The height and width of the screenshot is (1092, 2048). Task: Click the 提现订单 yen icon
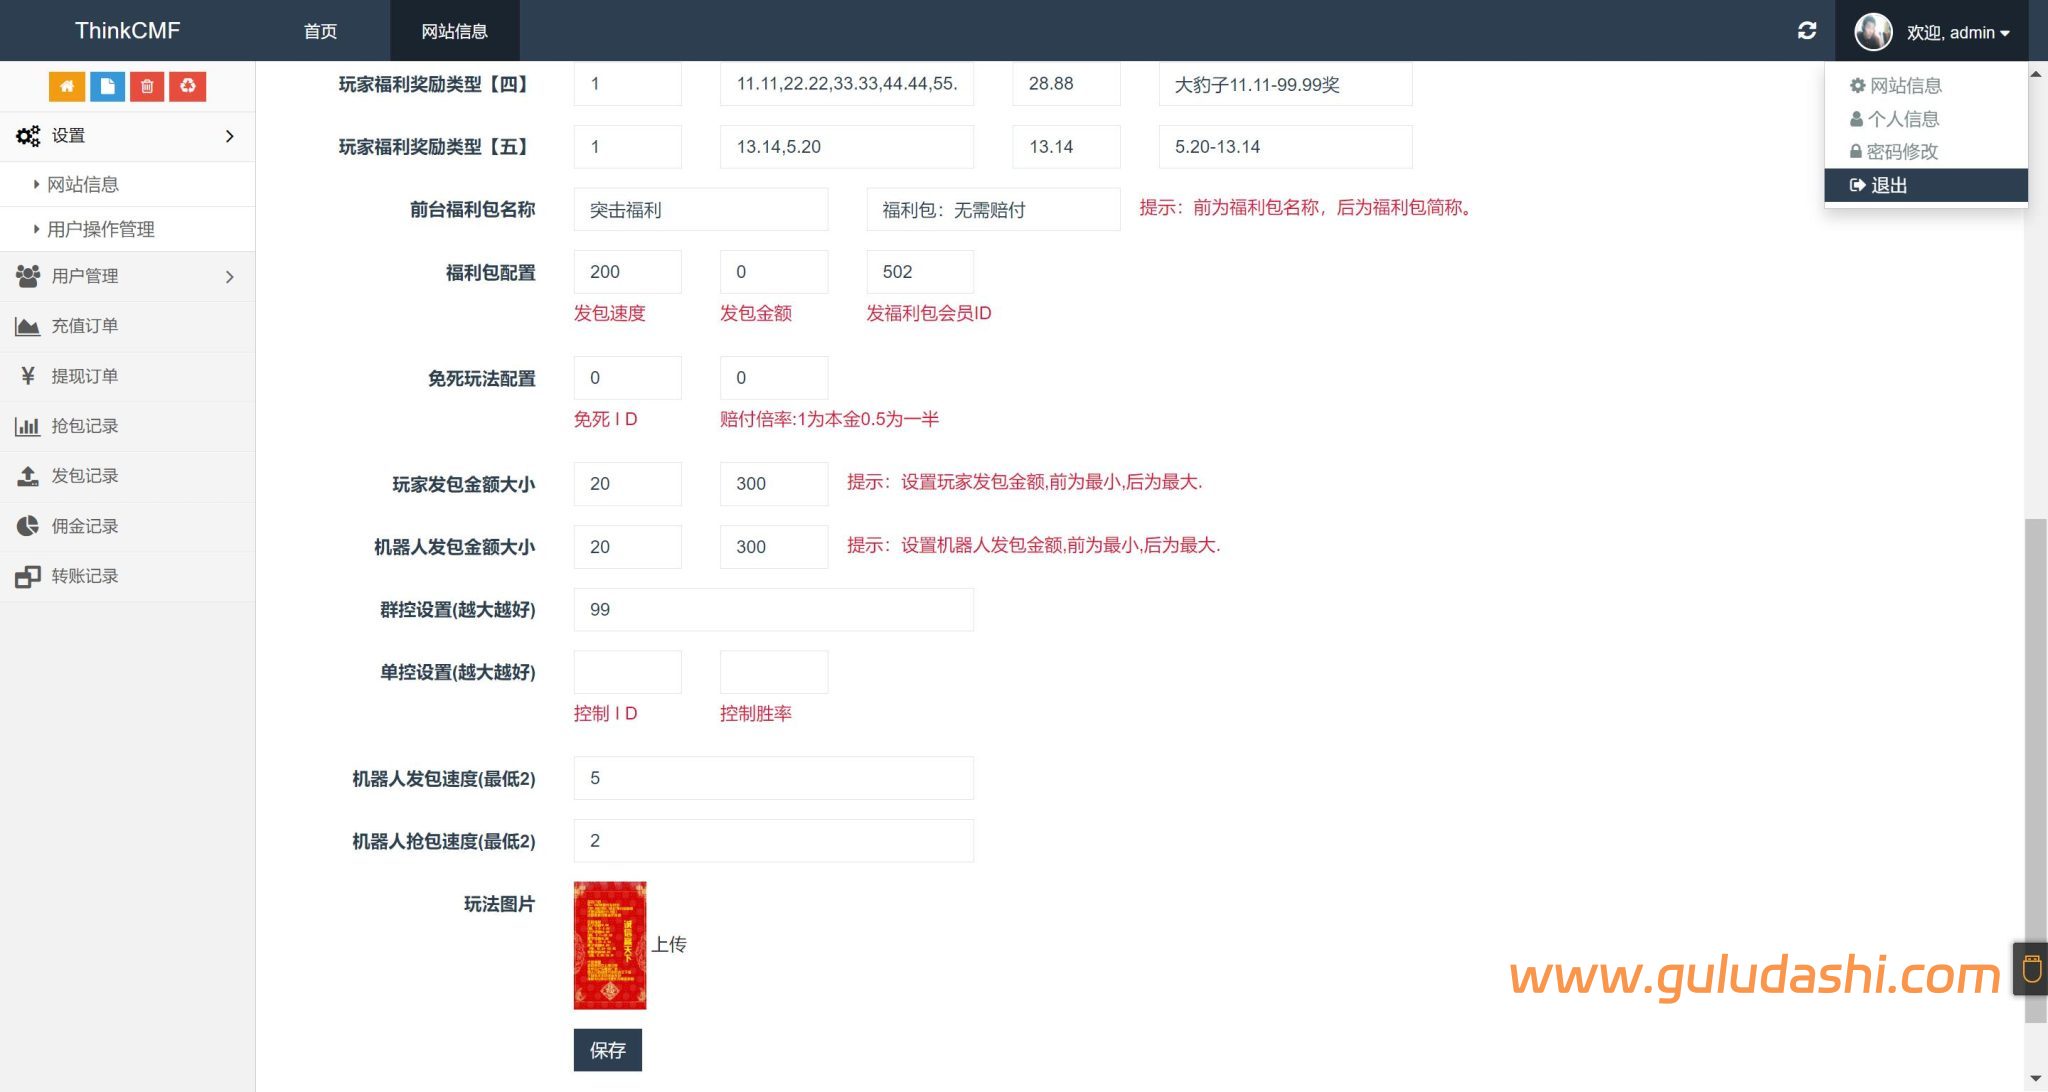click(x=27, y=376)
